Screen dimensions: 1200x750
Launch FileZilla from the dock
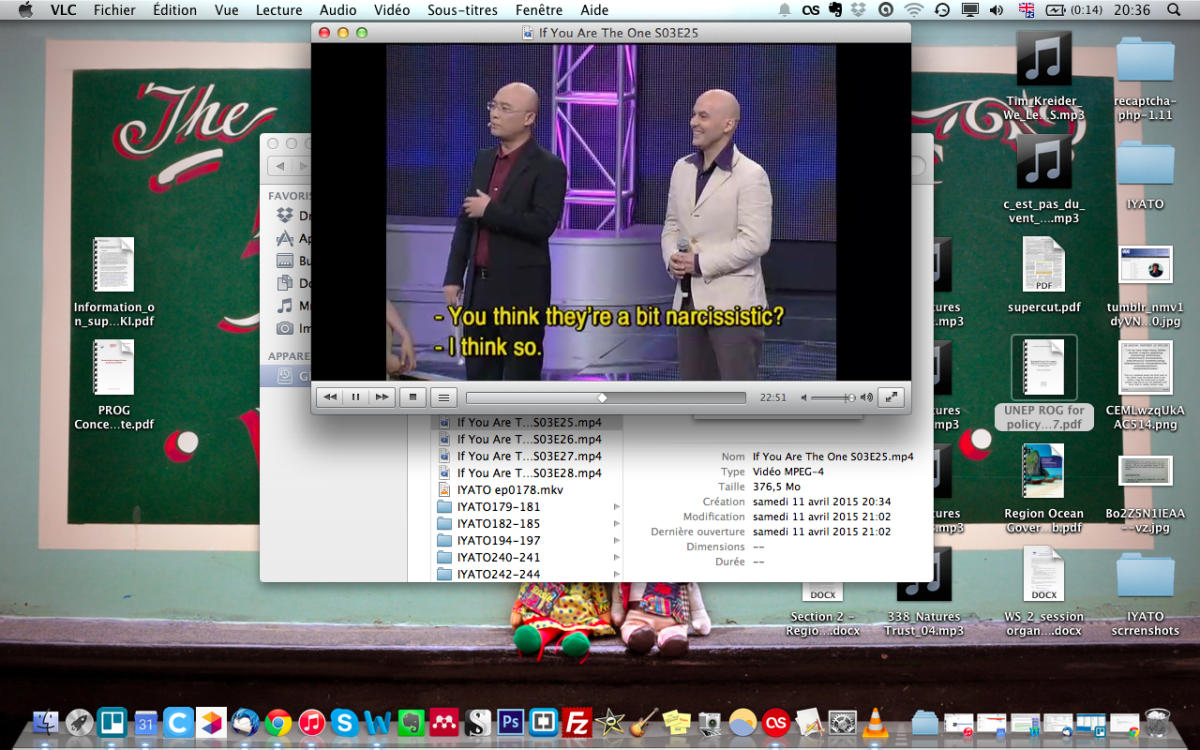click(x=576, y=722)
